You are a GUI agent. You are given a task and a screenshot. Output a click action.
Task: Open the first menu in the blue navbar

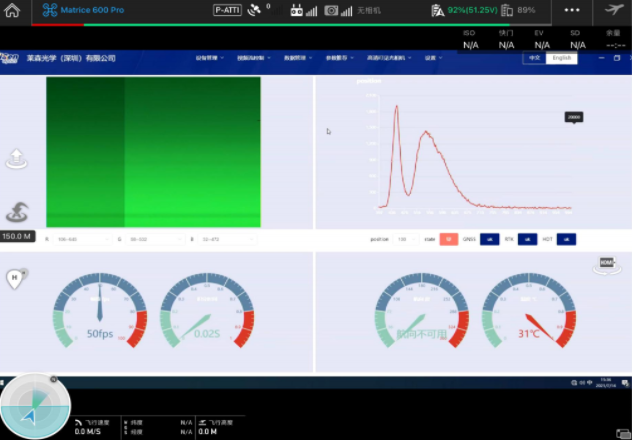pyautogui.click(x=208, y=58)
